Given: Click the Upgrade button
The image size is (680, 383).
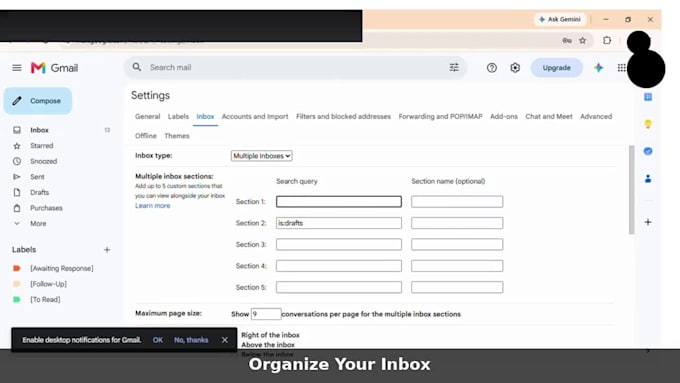Looking at the screenshot, I should pos(556,68).
